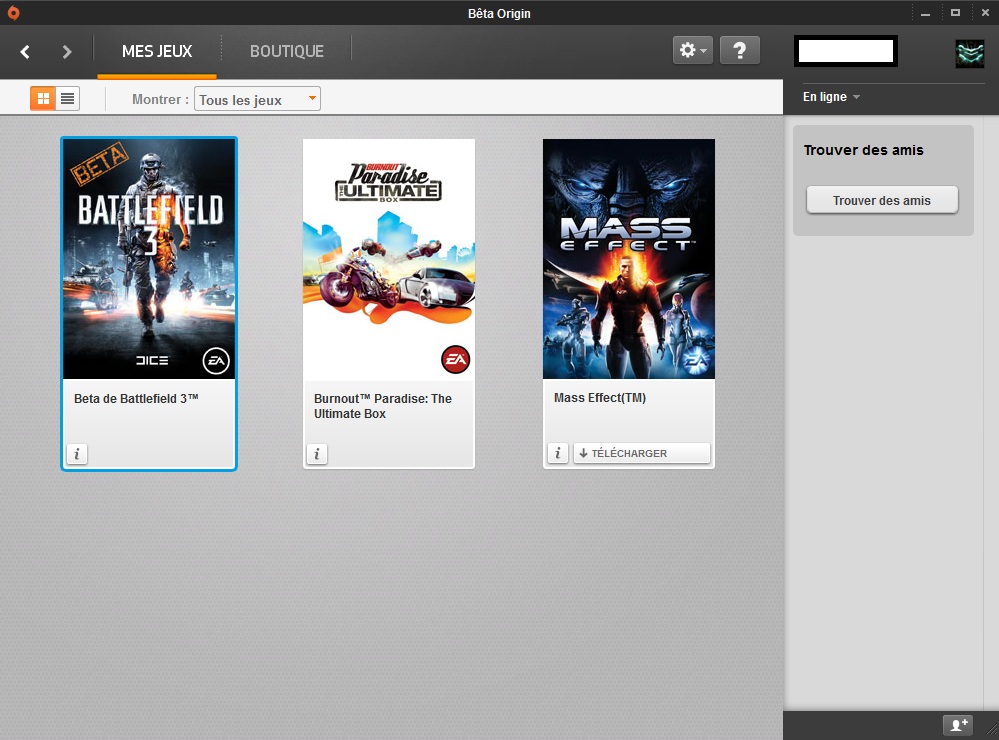Screen dimensions: 999x740
Task: Open info for Burnout Paradise Ultimate Box
Action: pos(317,454)
